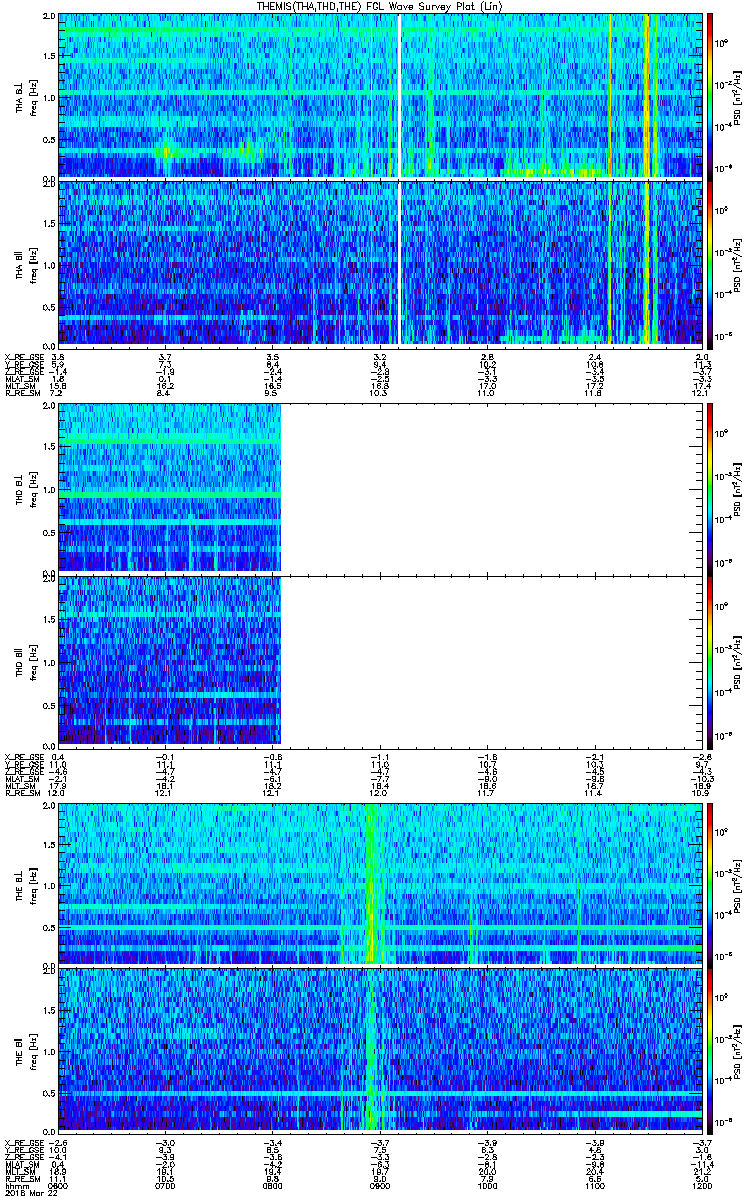Click the THEMIS FGL Wave Survey Plot title
This screenshot has height=1200, width=750.
[x=380, y=6]
